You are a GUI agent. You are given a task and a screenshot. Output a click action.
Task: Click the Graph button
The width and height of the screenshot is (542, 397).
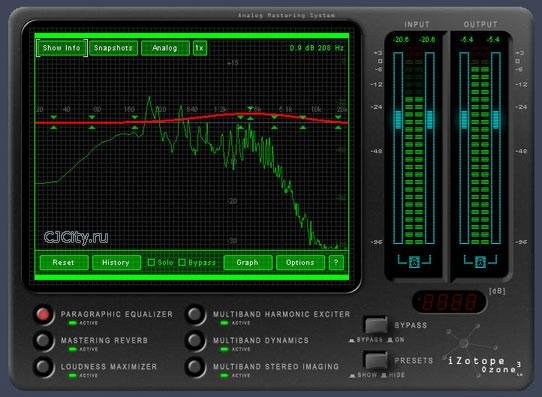pos(248,262)
